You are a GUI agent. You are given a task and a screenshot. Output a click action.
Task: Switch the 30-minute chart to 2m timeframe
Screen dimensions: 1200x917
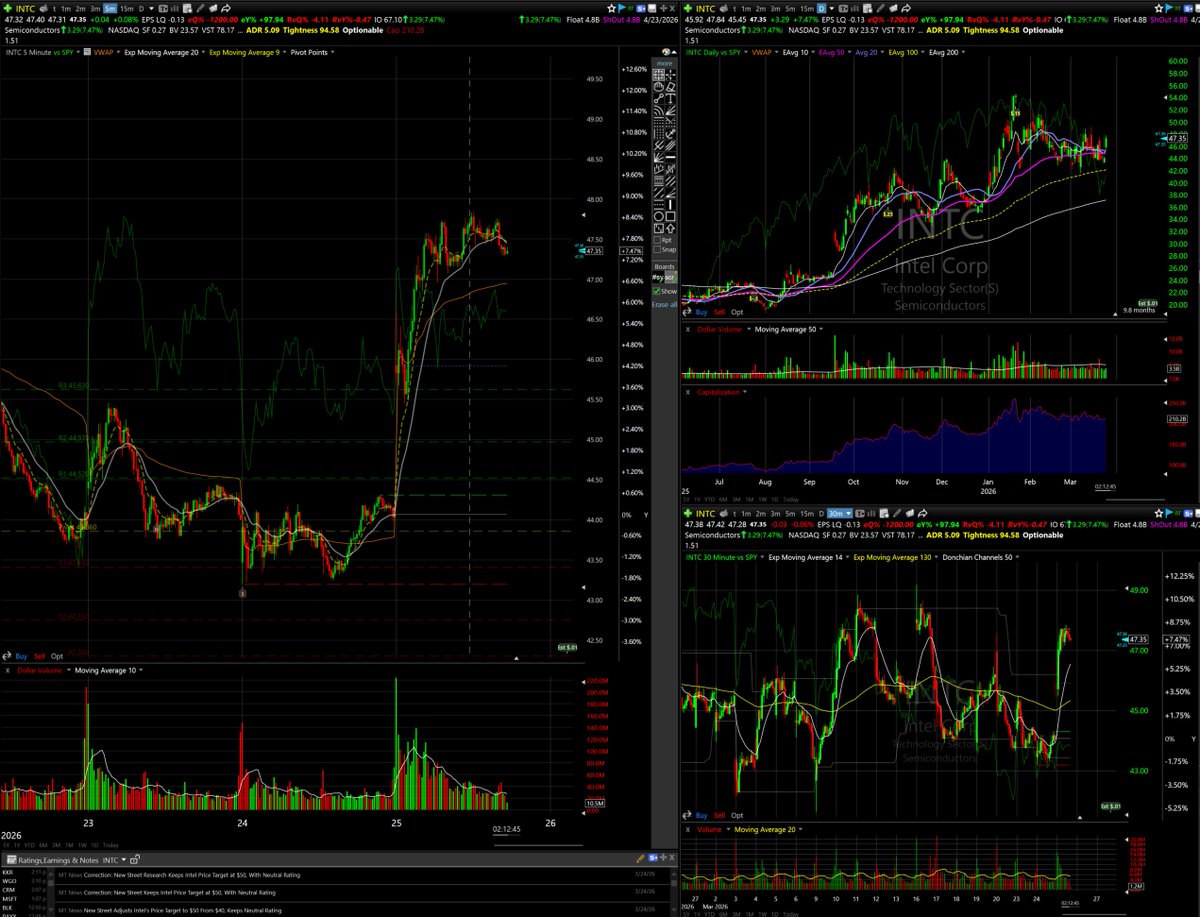point(762,512)
